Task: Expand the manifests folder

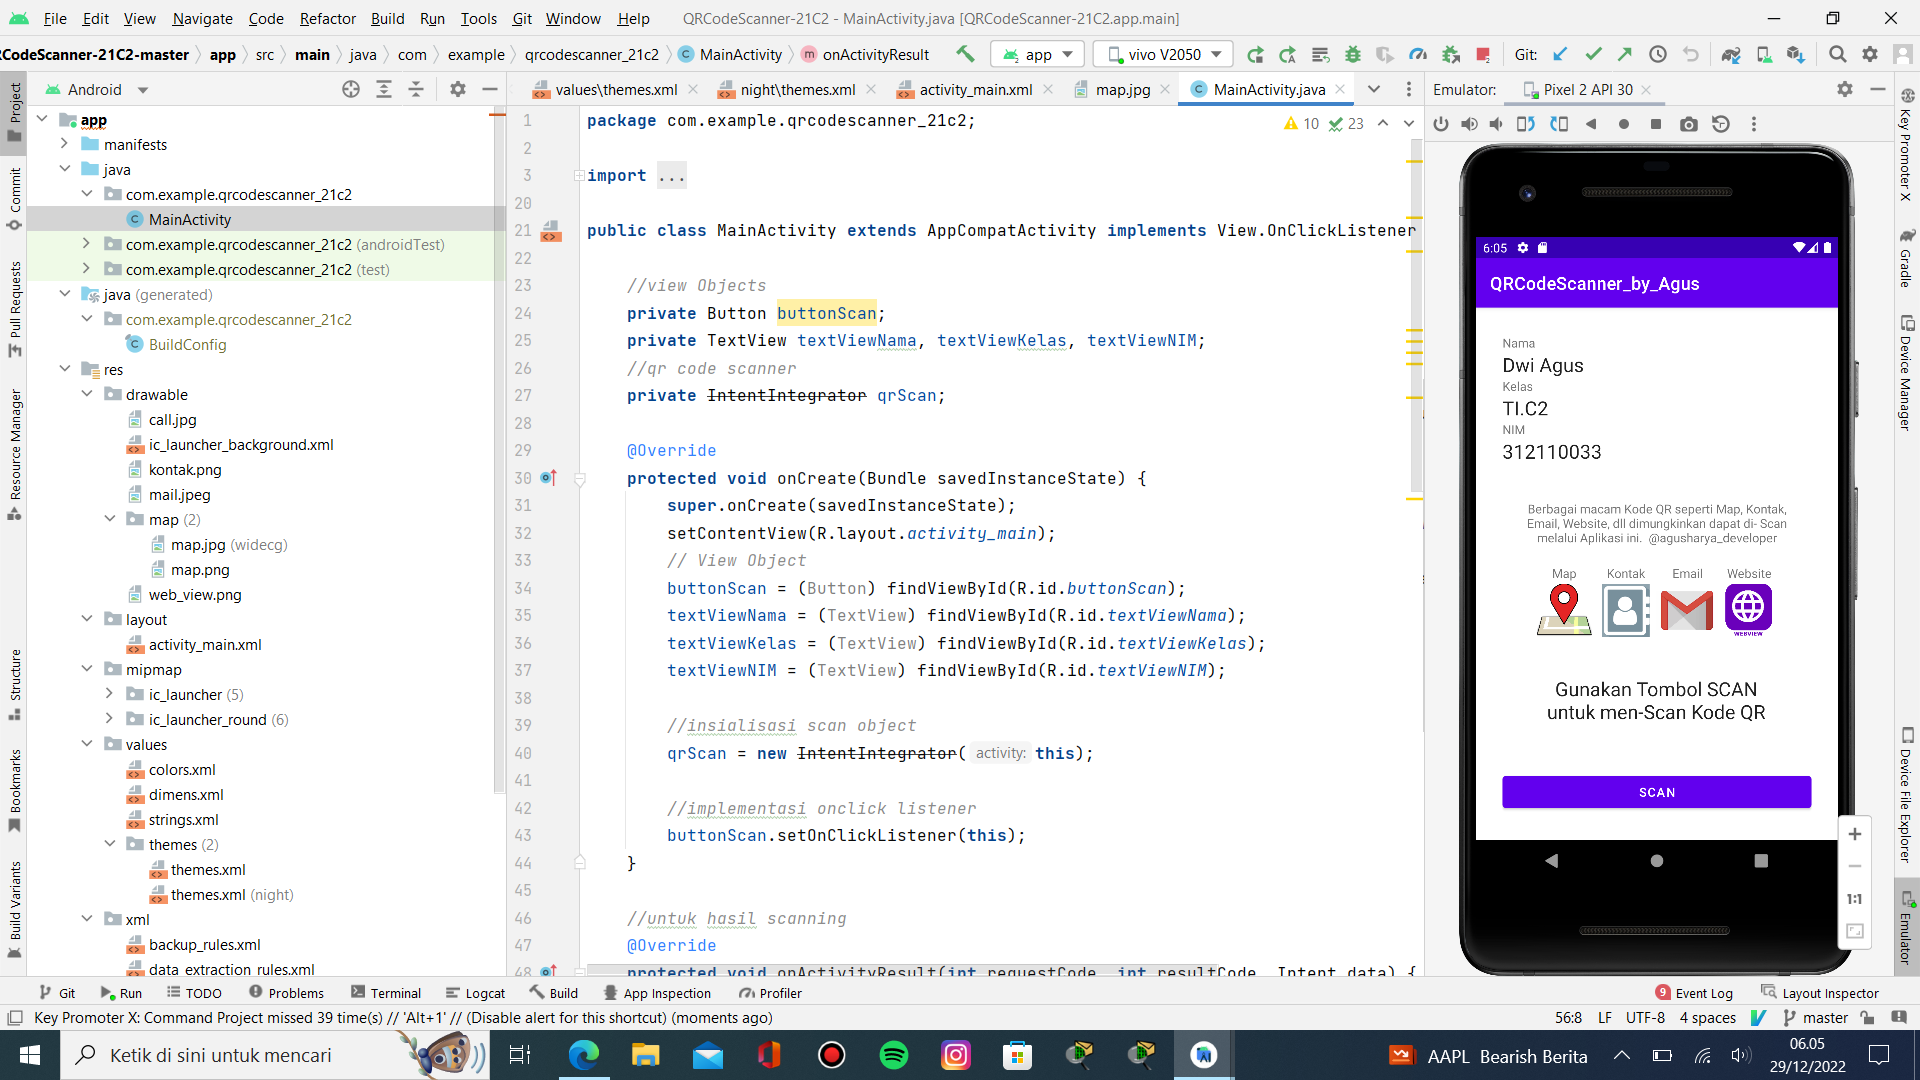Action: click(x=64, y=144)
